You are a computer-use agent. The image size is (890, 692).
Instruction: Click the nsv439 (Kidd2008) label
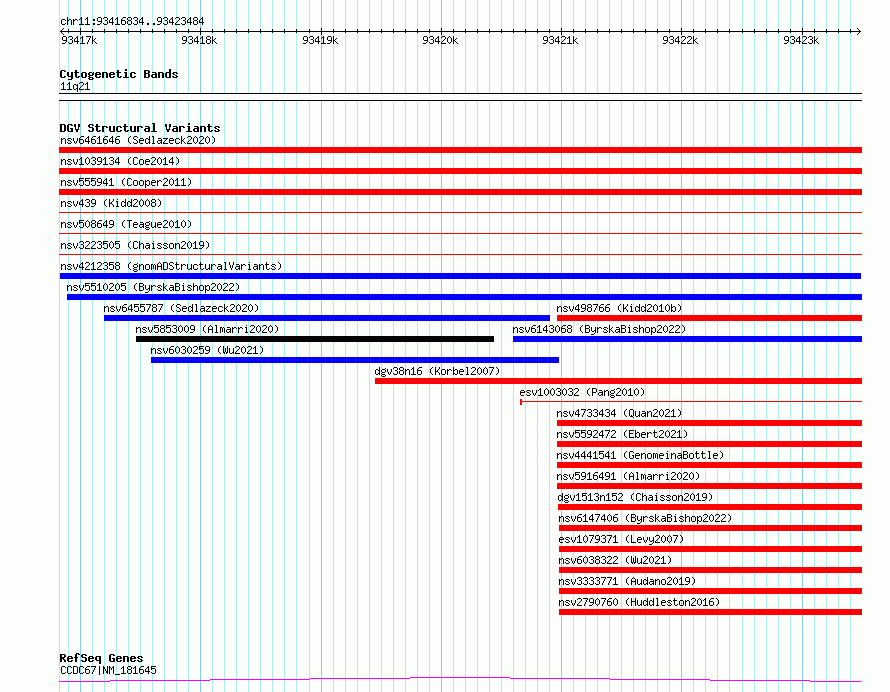click(111, 203)
